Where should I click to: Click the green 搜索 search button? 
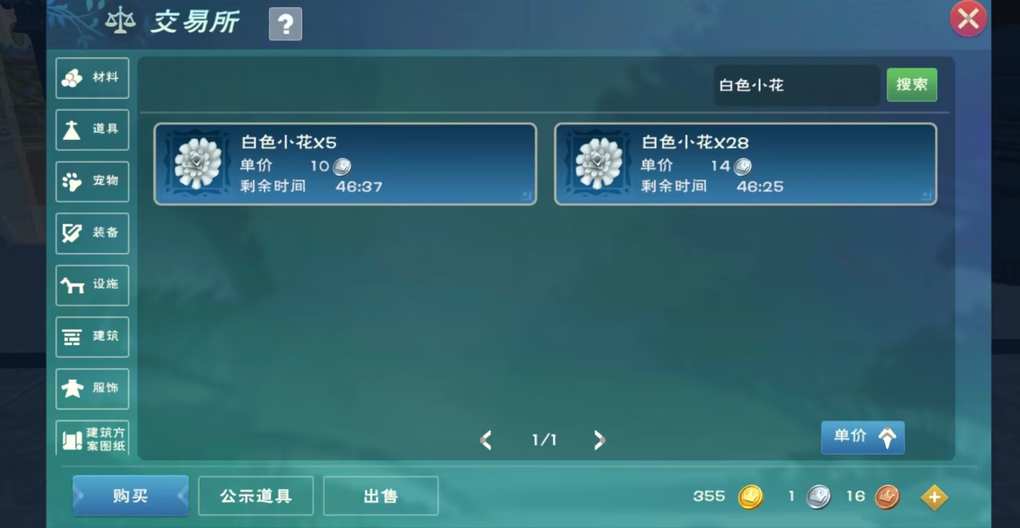click(911, 85)
